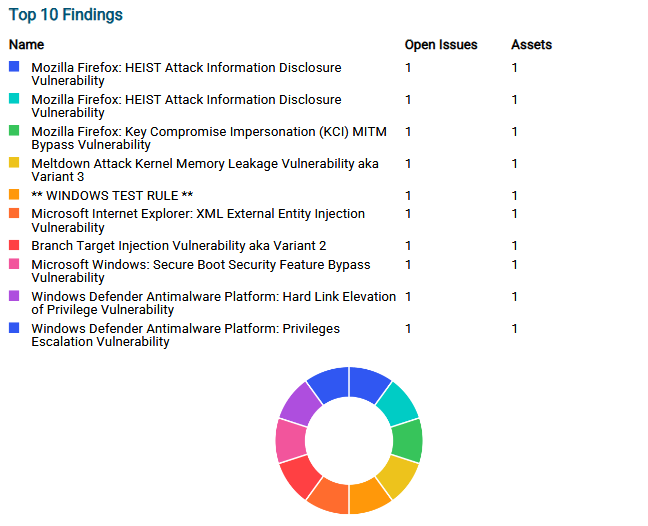Viewport: 648px width, 526px height.
Task: Click teal swatch beside HEIST Attack finding
Action: (x=14, y=99)
